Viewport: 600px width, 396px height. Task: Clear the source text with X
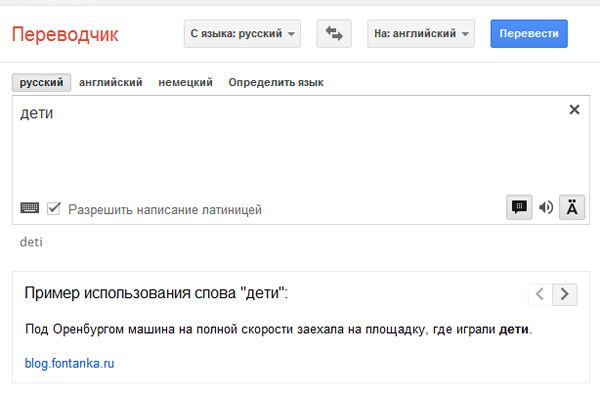pos(574,110)
